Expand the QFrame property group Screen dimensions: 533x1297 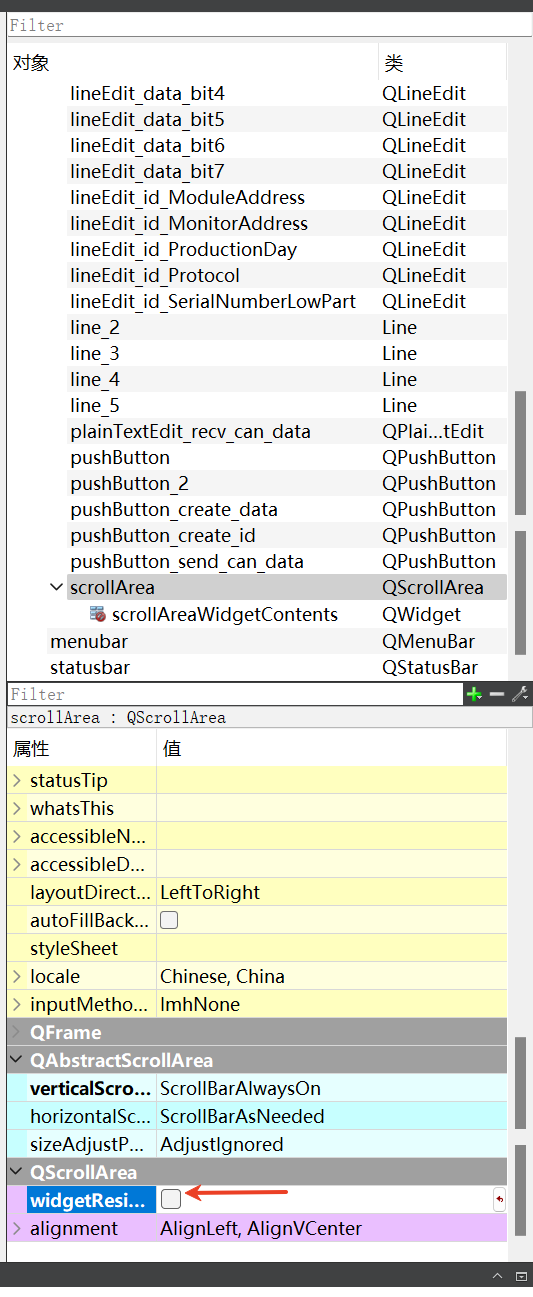16,1032
